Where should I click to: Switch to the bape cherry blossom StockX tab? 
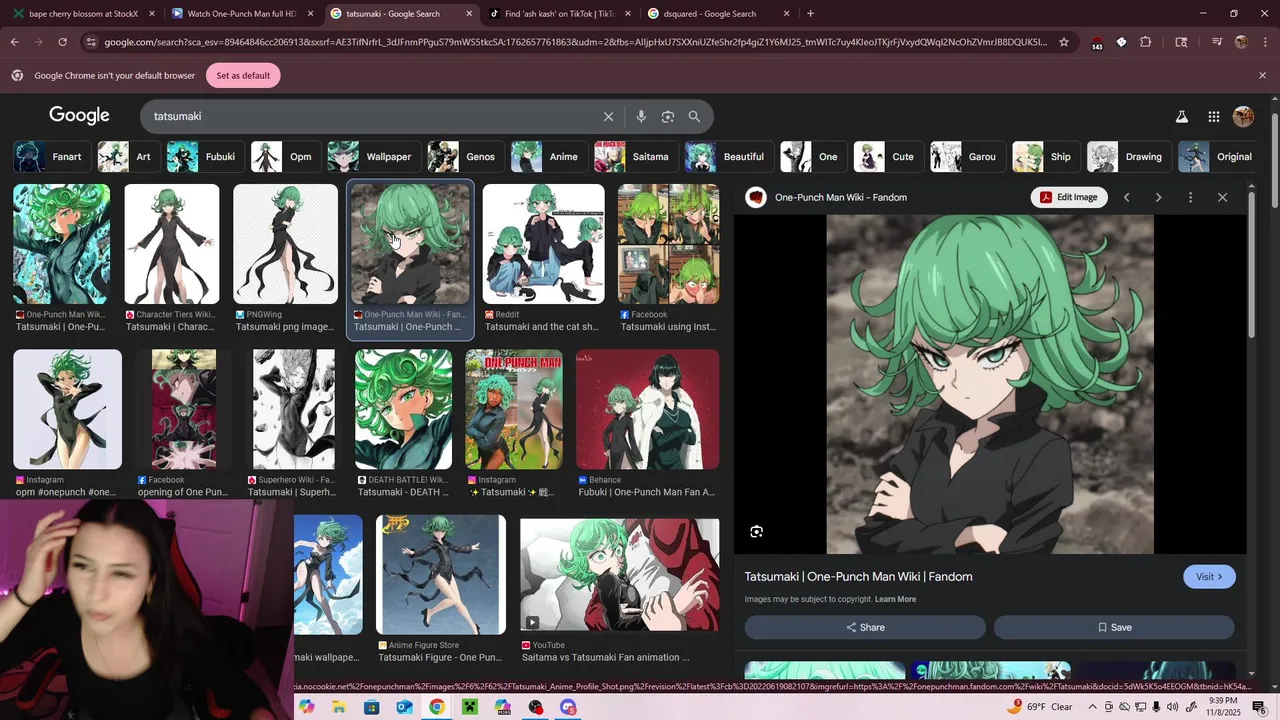[x=84, y=14]
